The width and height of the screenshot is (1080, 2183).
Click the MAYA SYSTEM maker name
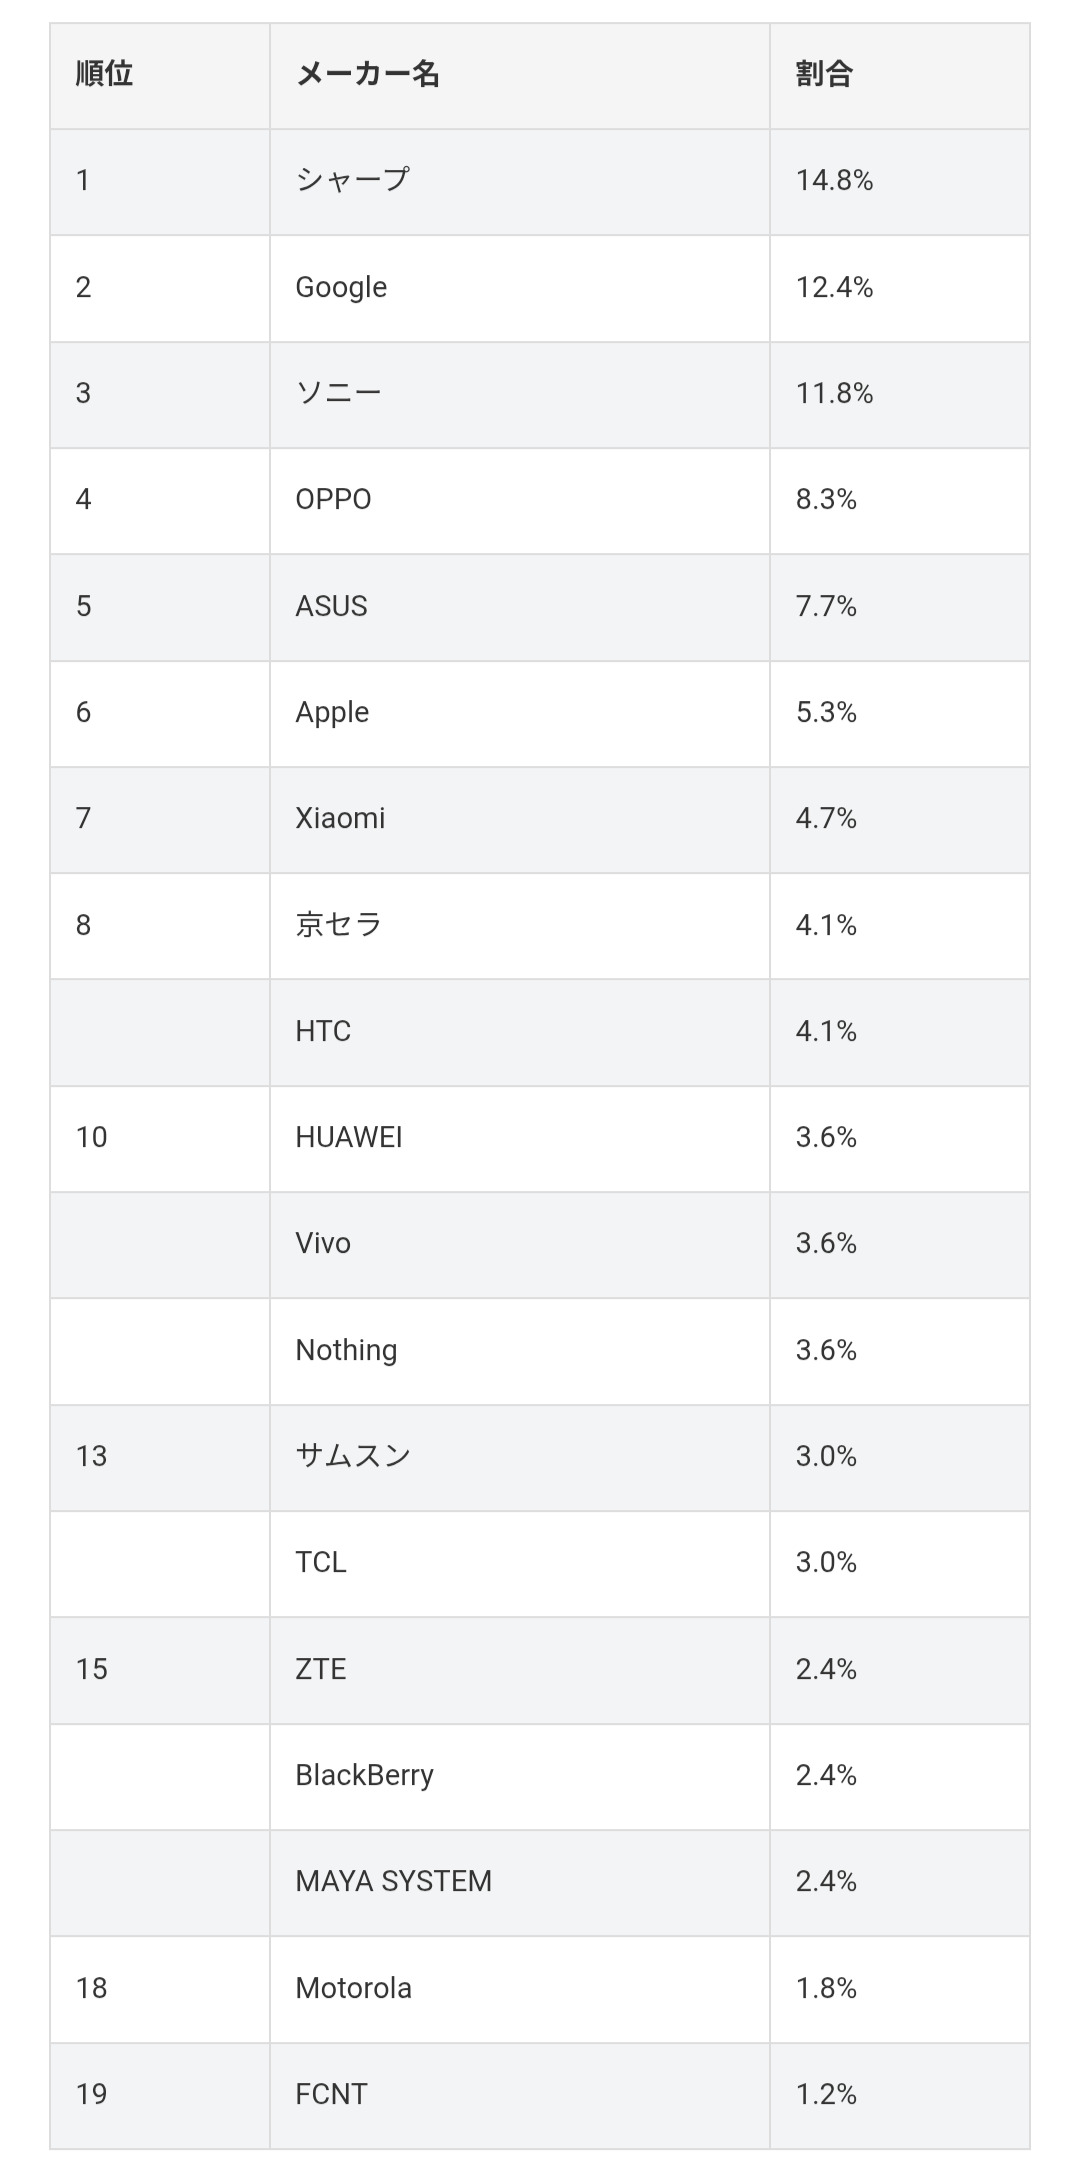point(393,1881)
